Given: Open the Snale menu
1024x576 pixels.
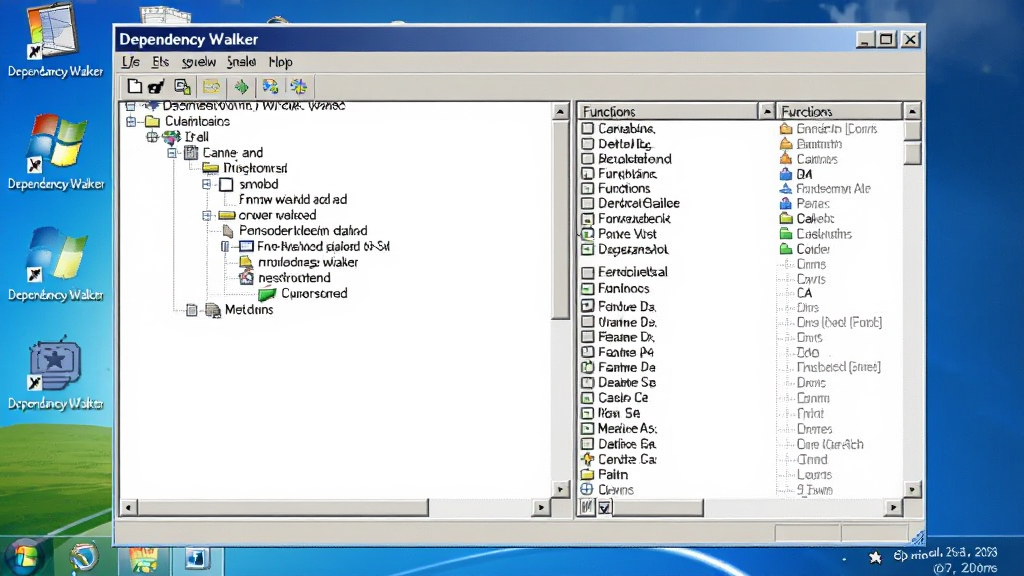Looking at the screenshot, I should (x=241, y=62).
